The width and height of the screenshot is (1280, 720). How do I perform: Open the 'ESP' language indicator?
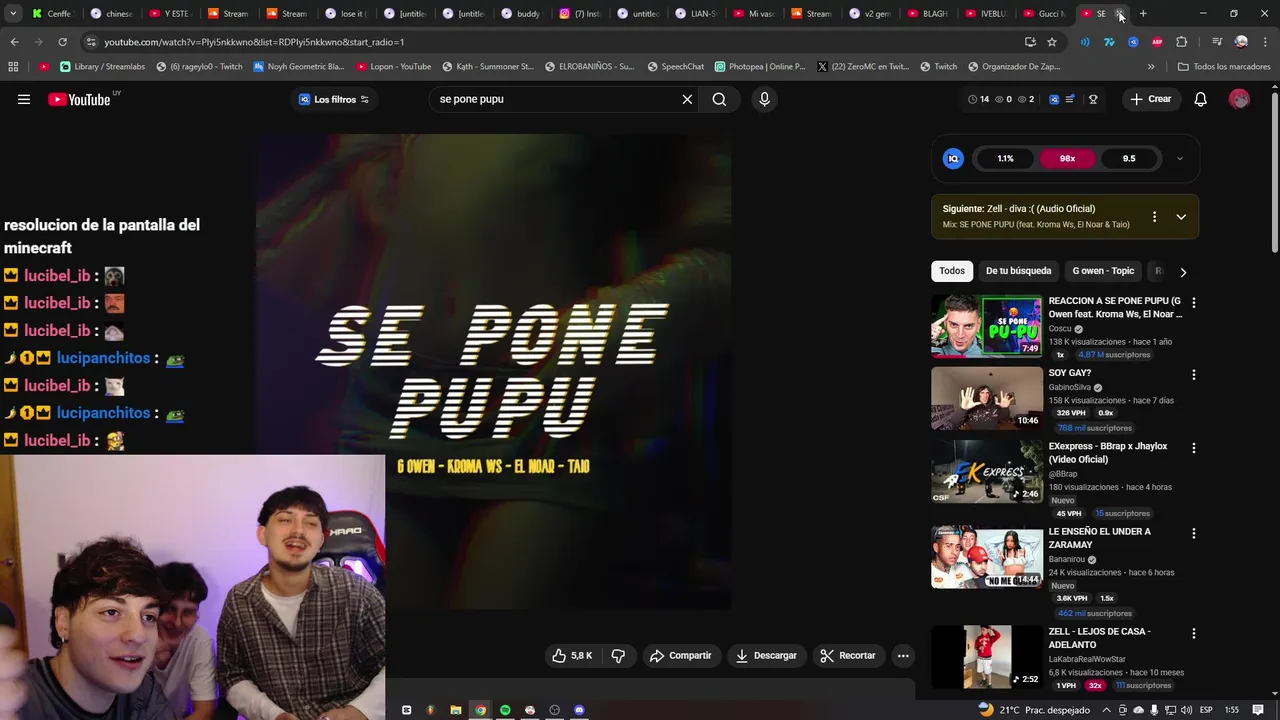click(1206, 710)
